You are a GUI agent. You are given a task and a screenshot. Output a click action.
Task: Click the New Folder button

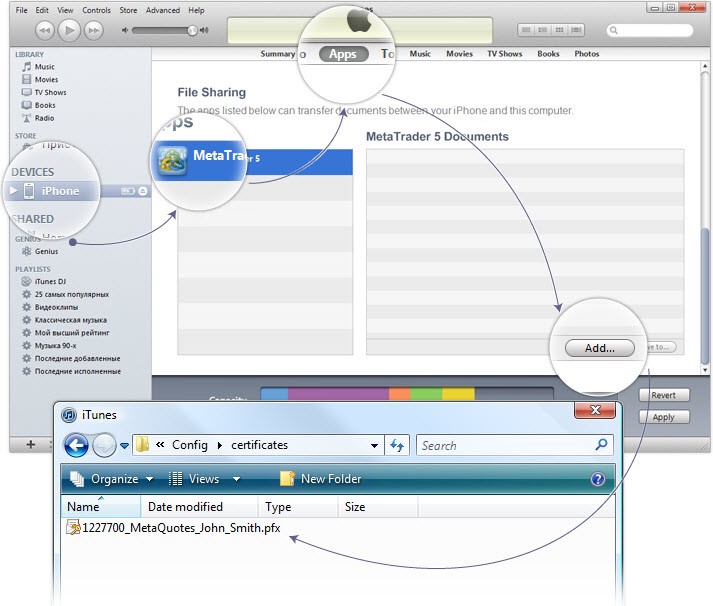coord(320,479)
